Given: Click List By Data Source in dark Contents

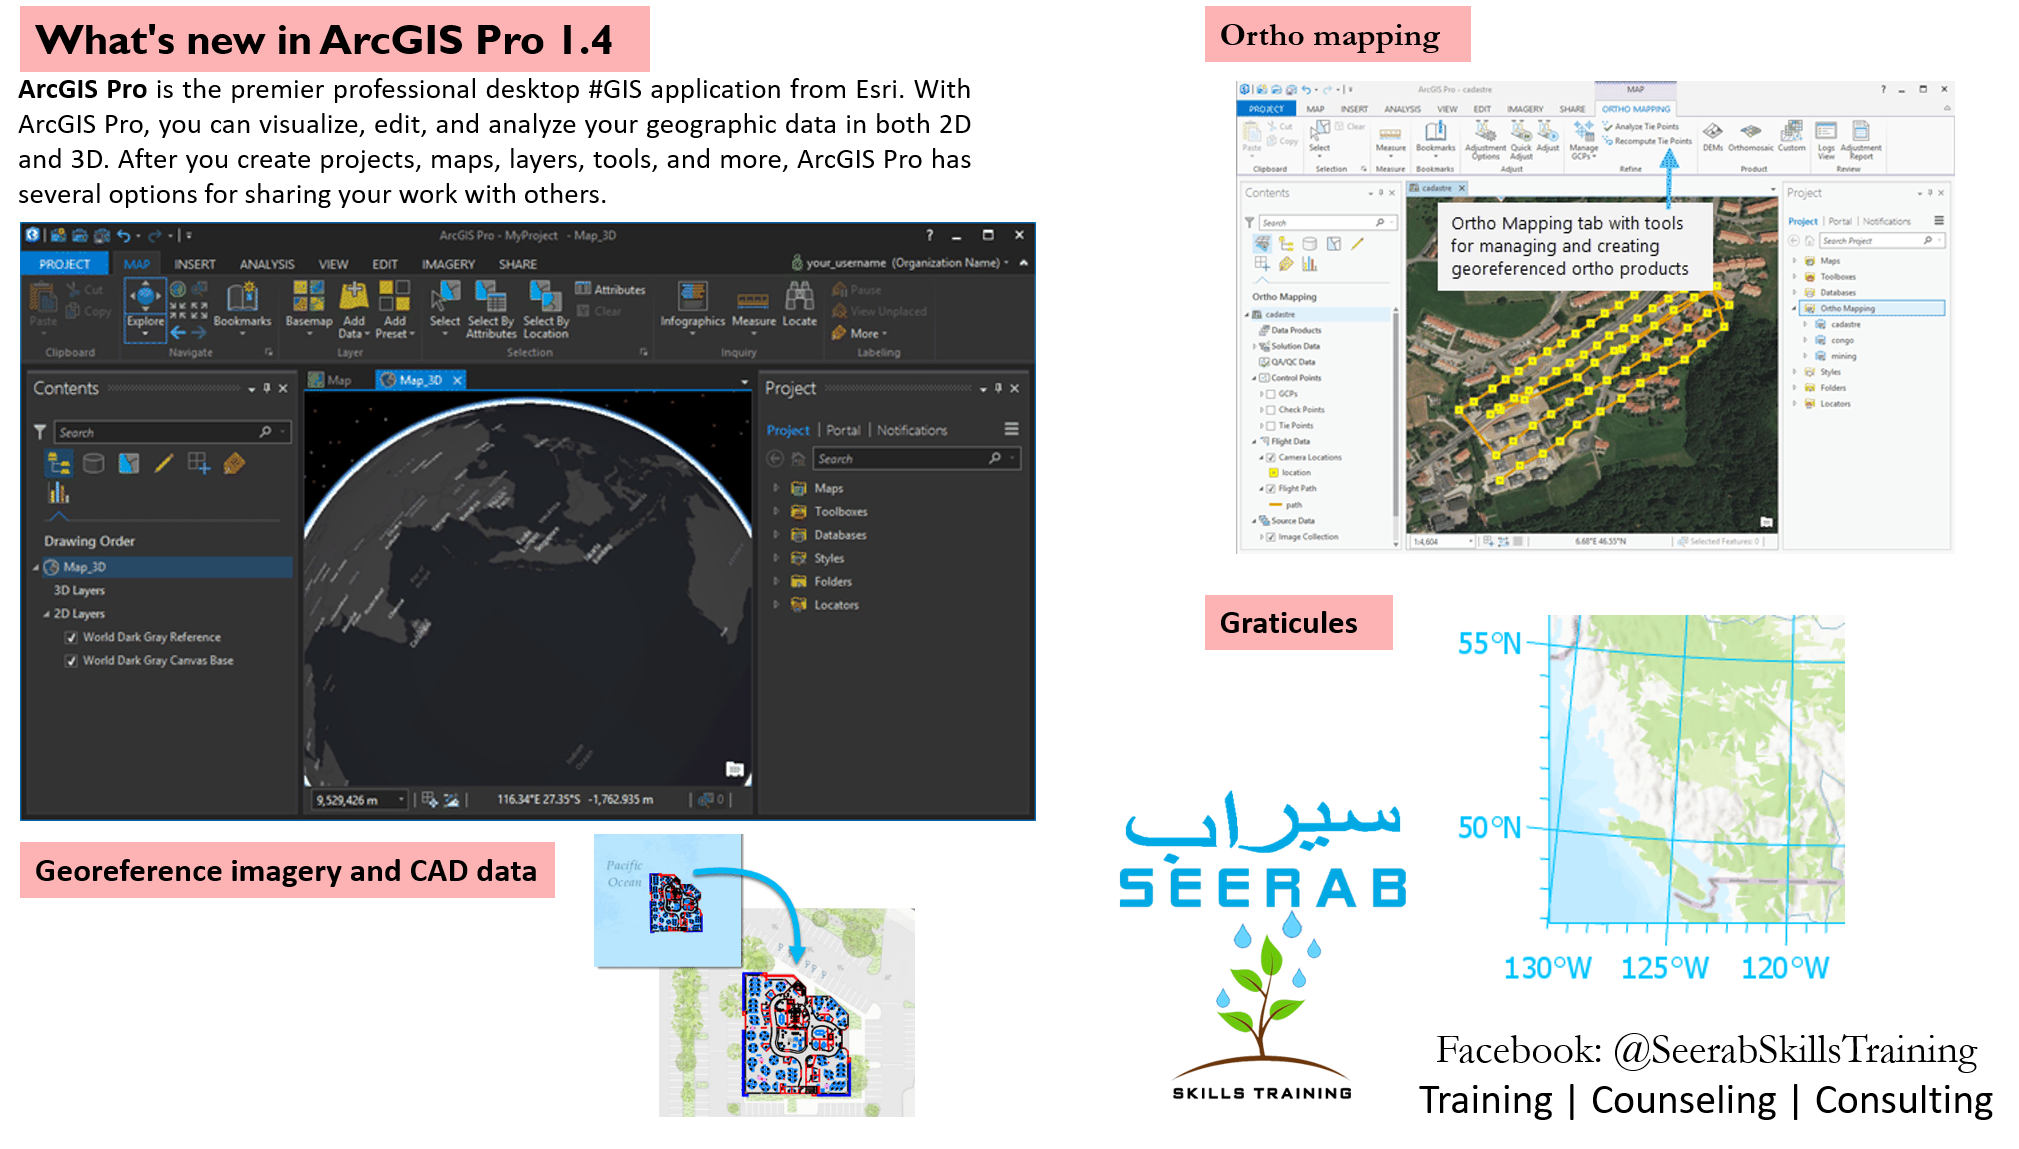Looking at the screenshot, I should pyautogui.click(x=93, y=463).
